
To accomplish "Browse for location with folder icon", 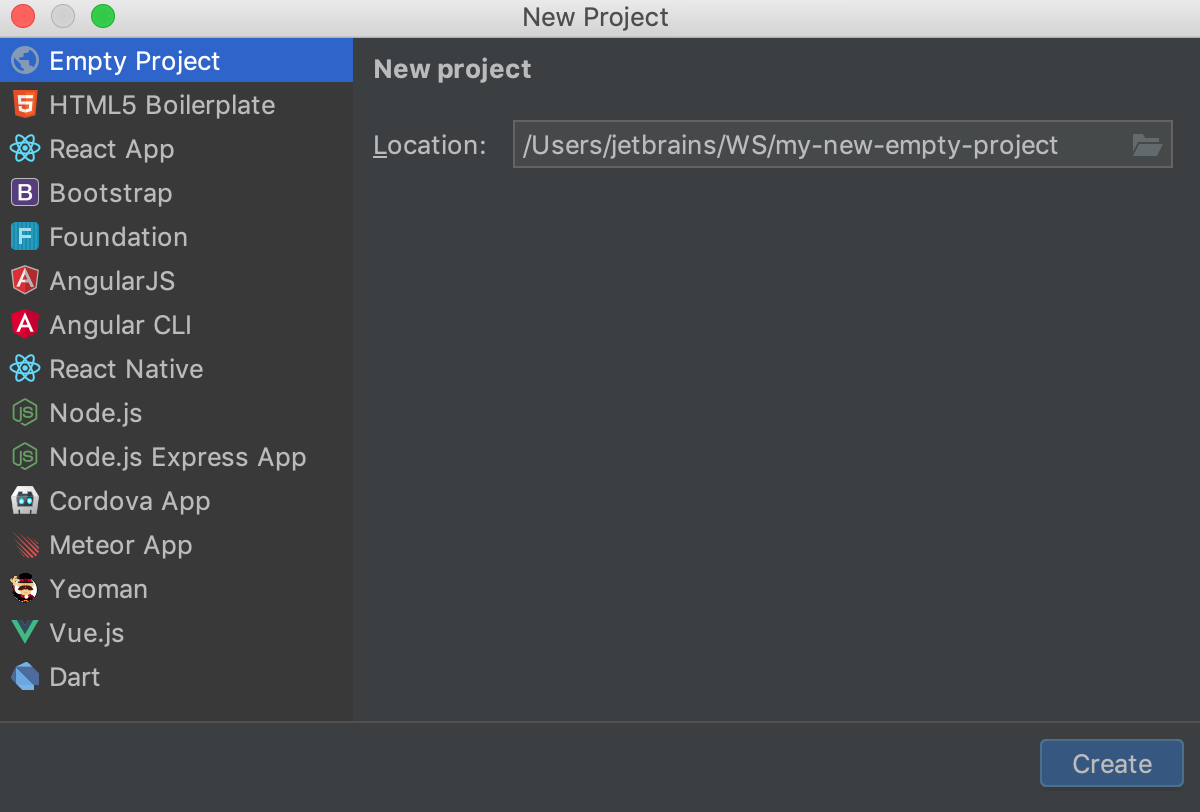I will [x=1147, y=145].
